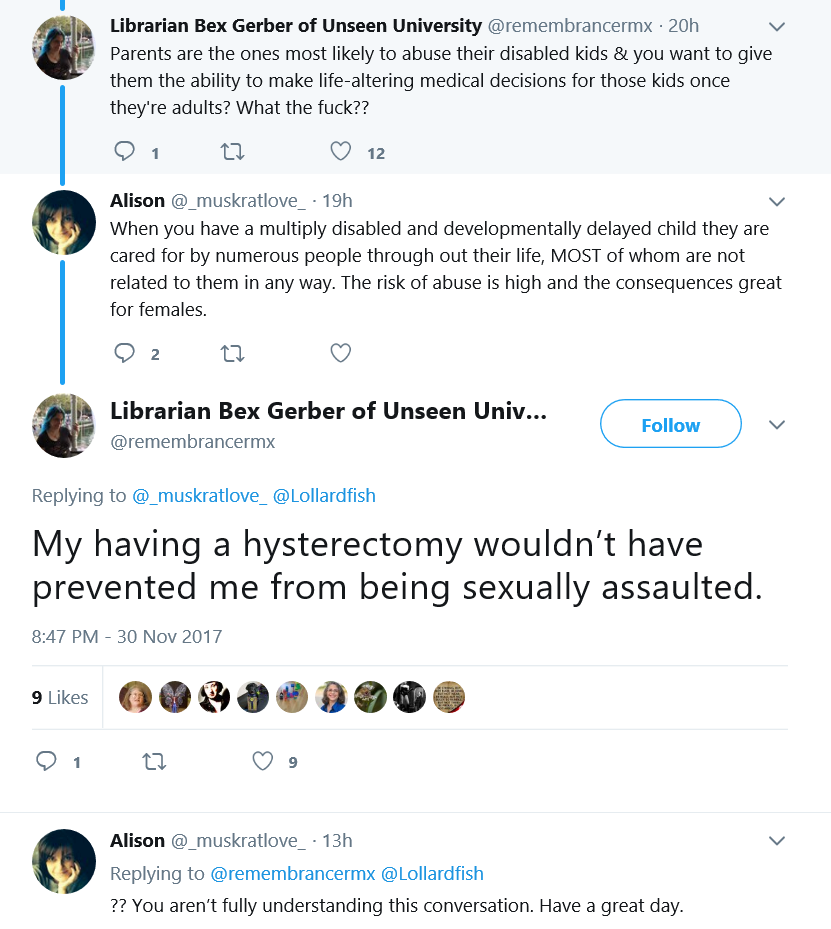Like the main tweet with 9 likes
Viewport: 831px width, 929px height.
262,761
